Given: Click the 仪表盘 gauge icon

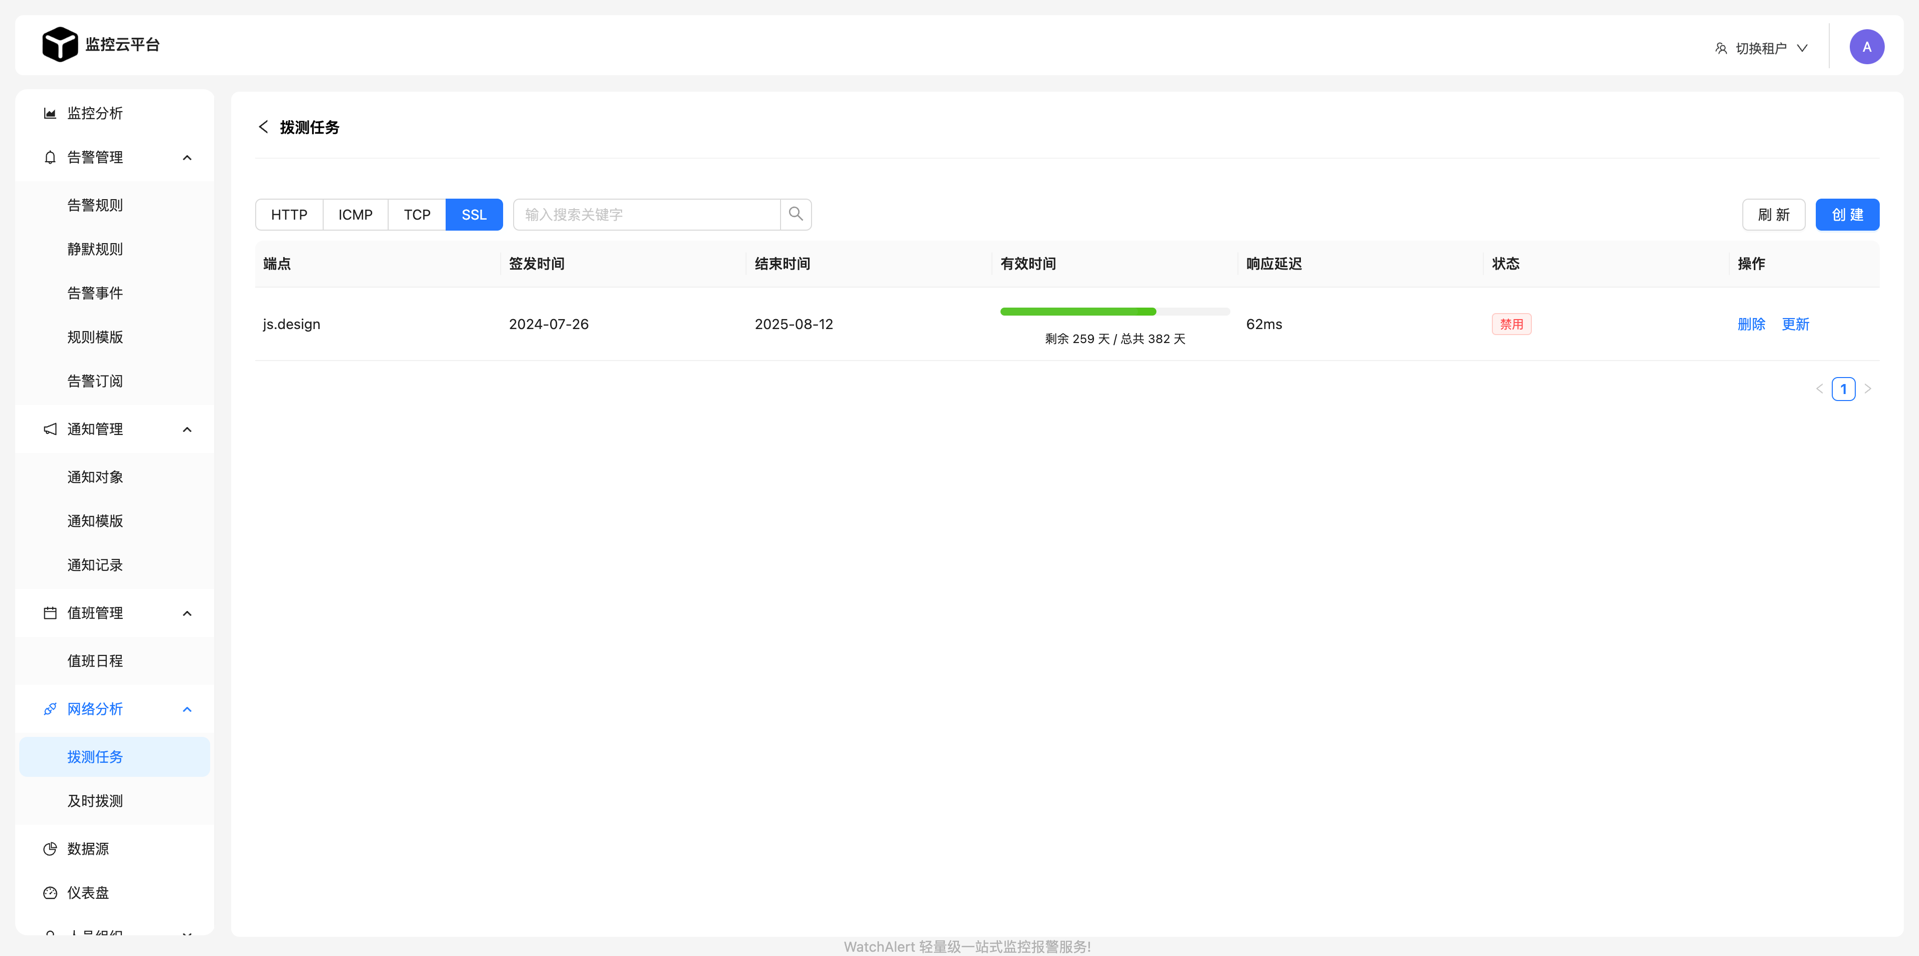Looking at the screenshot, I should pyautogui.click(x=50, y=893).
